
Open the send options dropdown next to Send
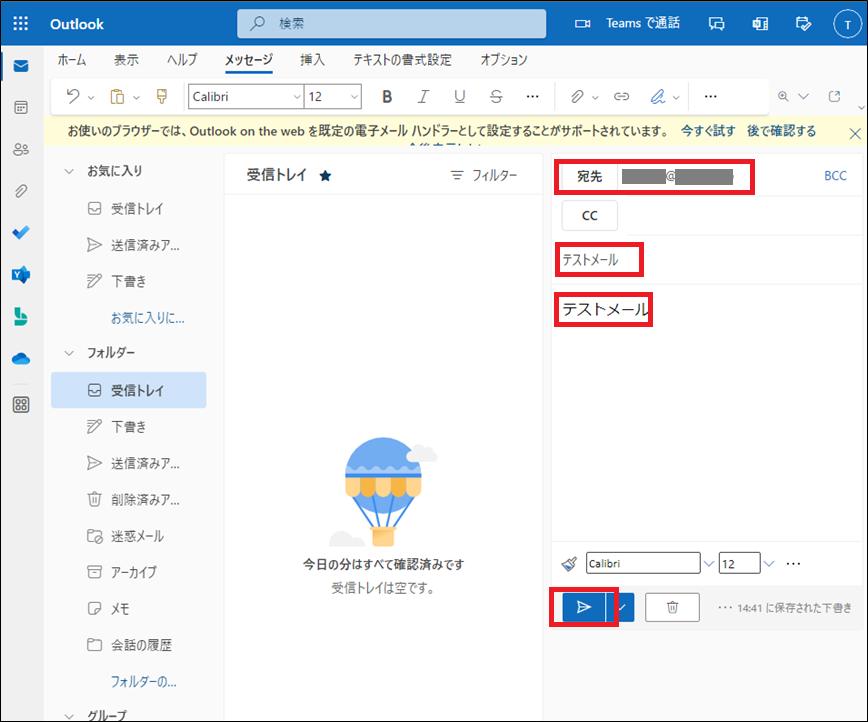pyautogui.click(x=622, y=607)
